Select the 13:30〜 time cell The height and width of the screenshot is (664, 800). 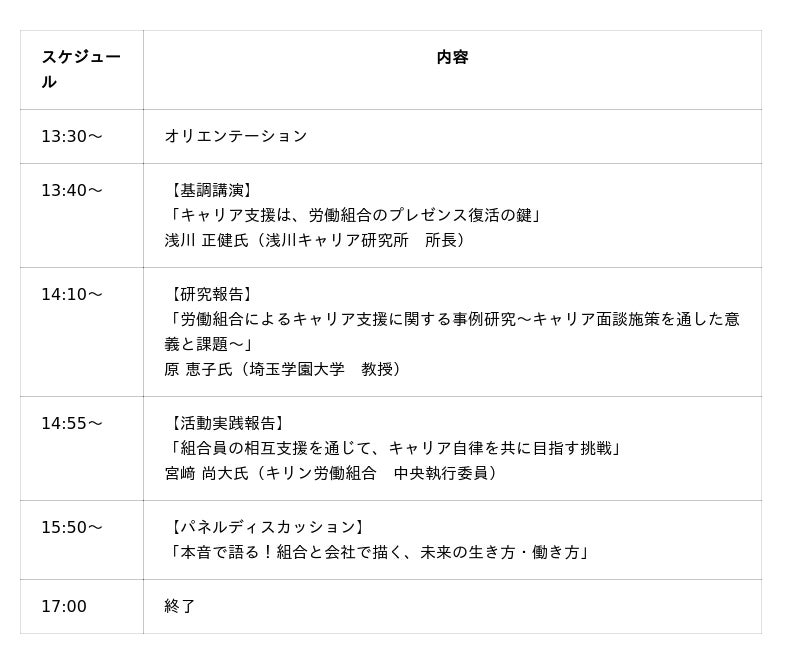pos(71,136)
